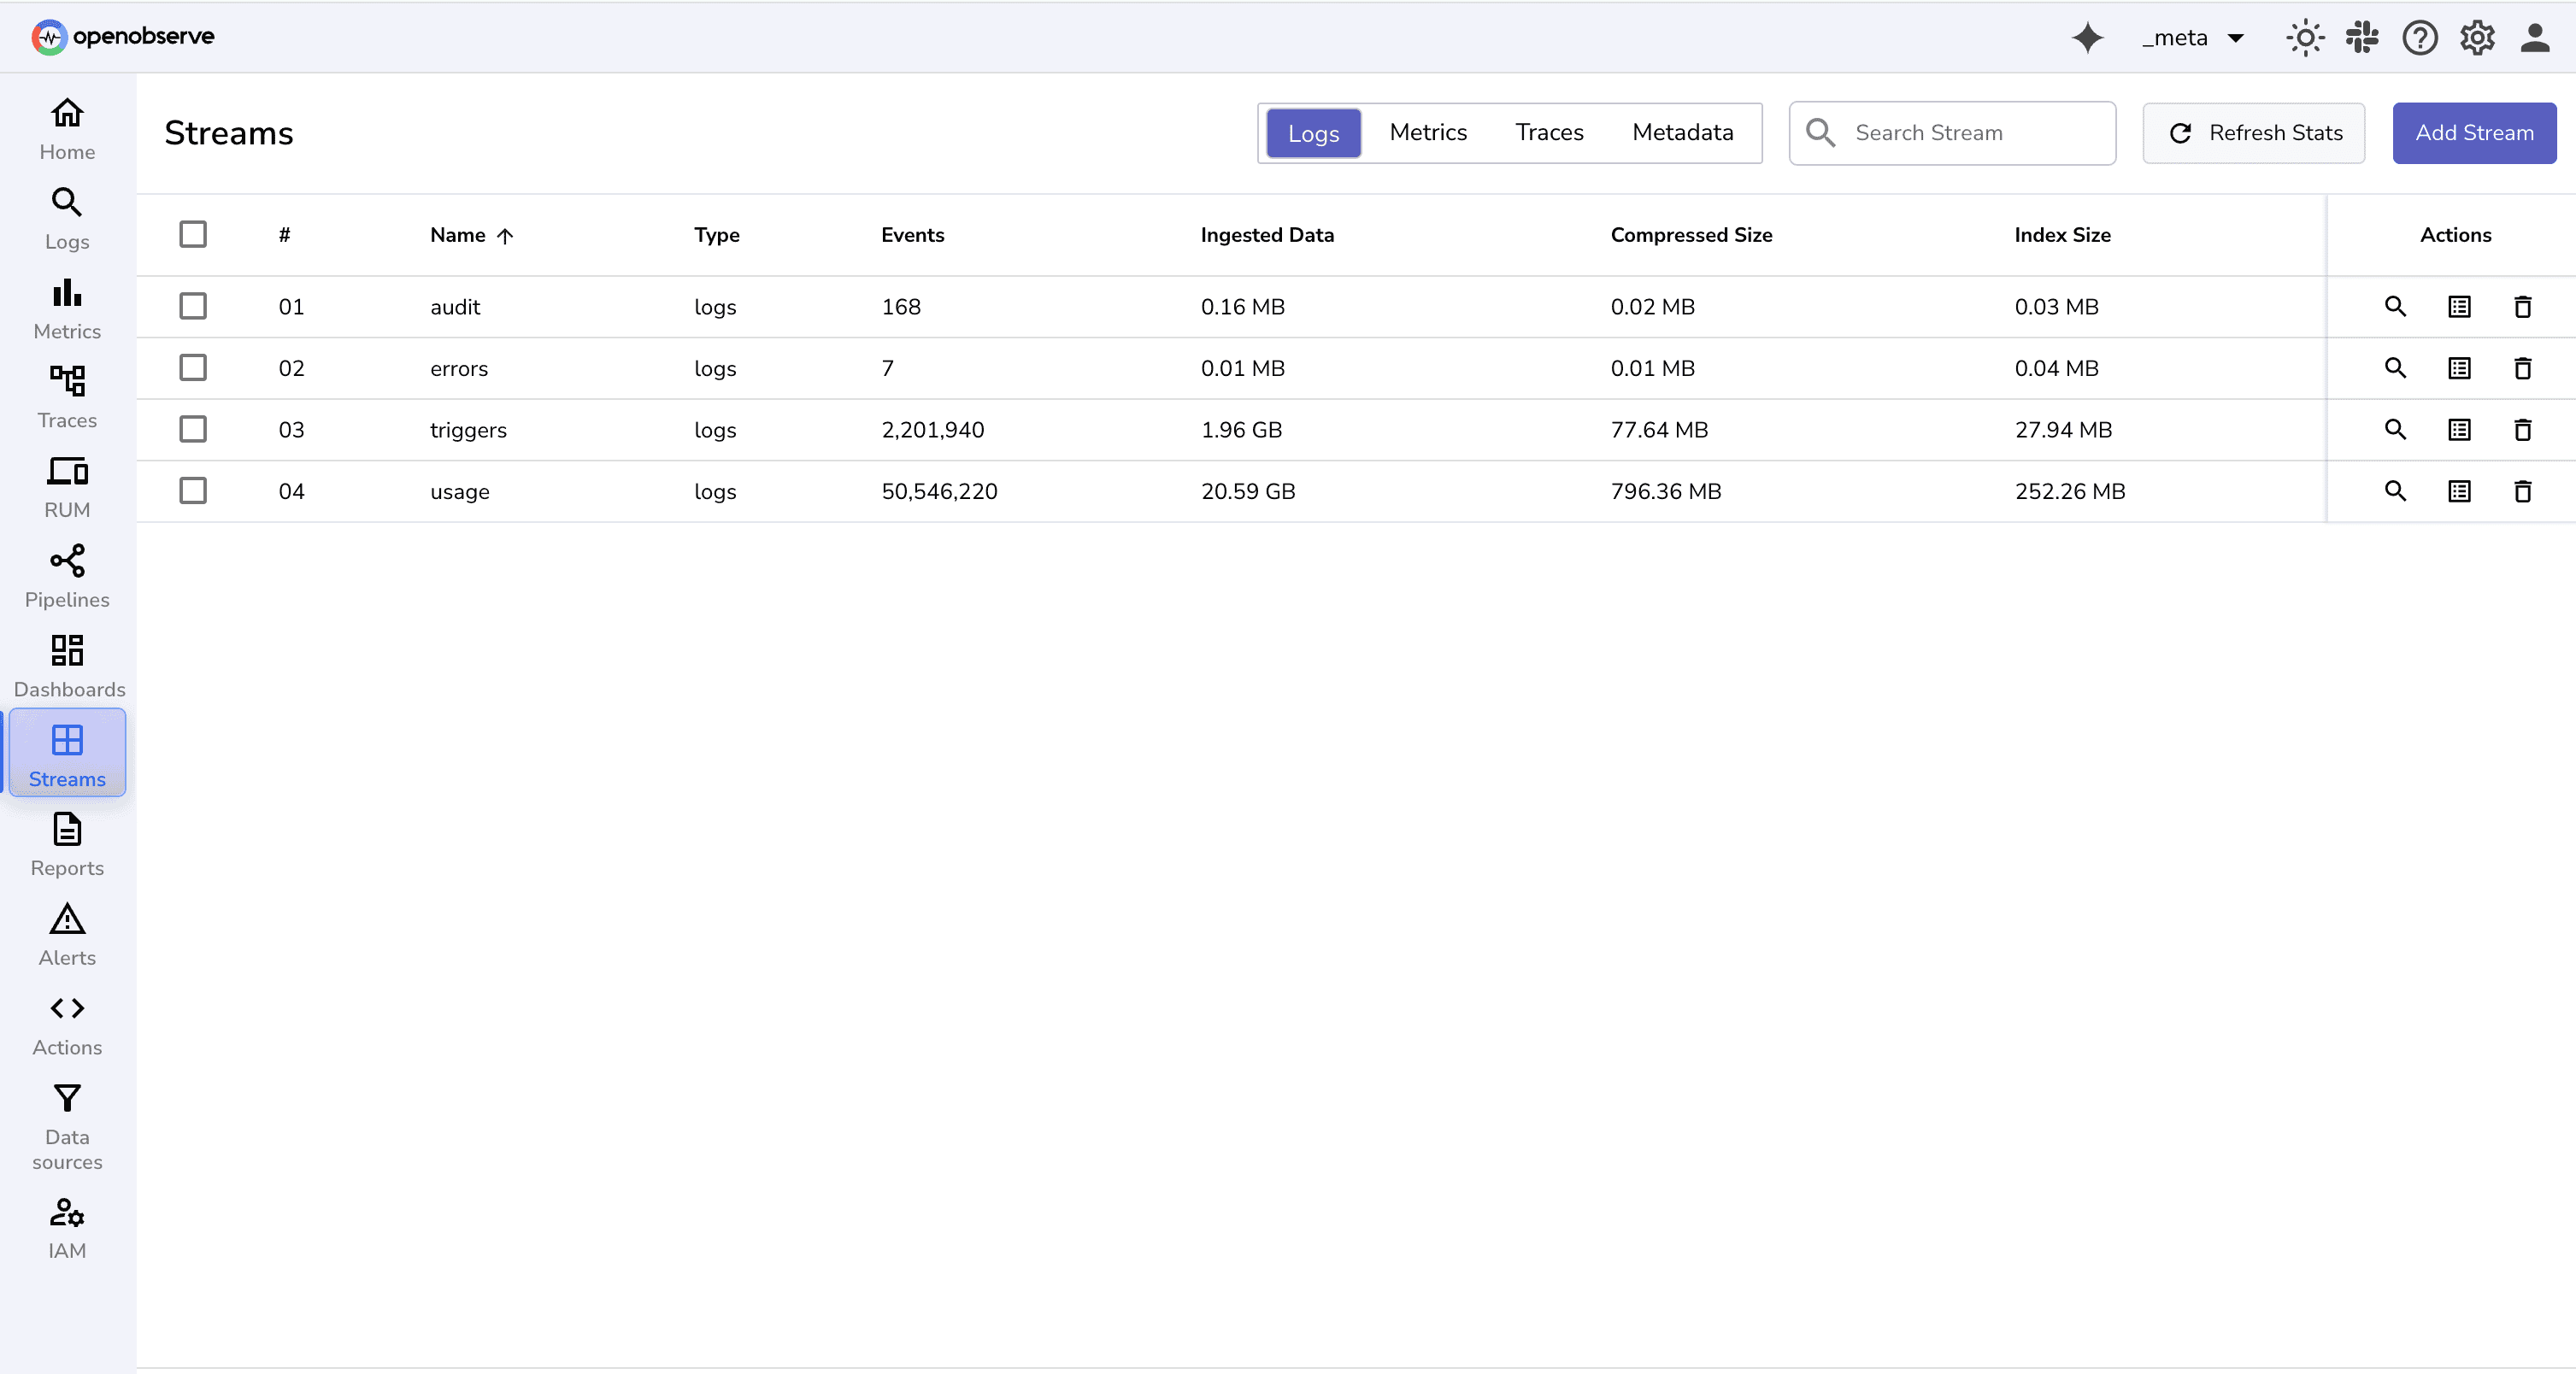Check the row checkbox next to audit
Screen dimensions: 2576x1374
pyautogui.click(x=193, y=306)
